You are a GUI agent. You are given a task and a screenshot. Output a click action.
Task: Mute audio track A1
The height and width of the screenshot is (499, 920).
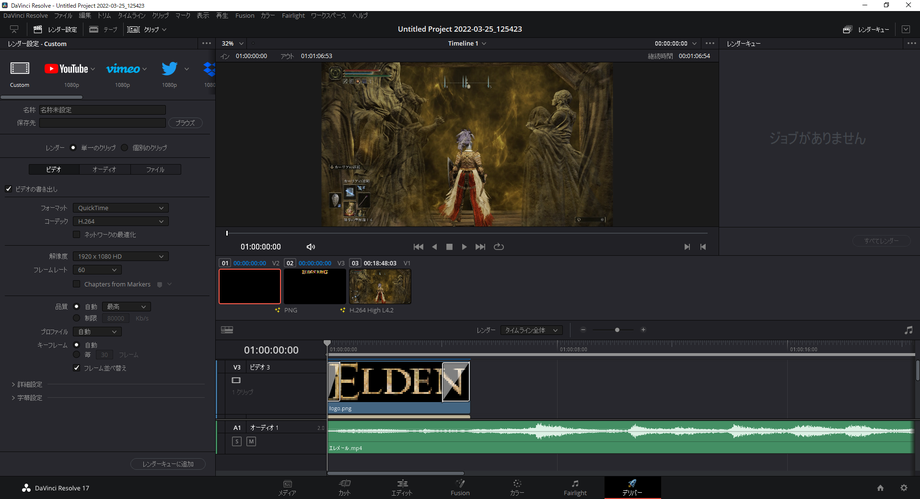(251, 441)
